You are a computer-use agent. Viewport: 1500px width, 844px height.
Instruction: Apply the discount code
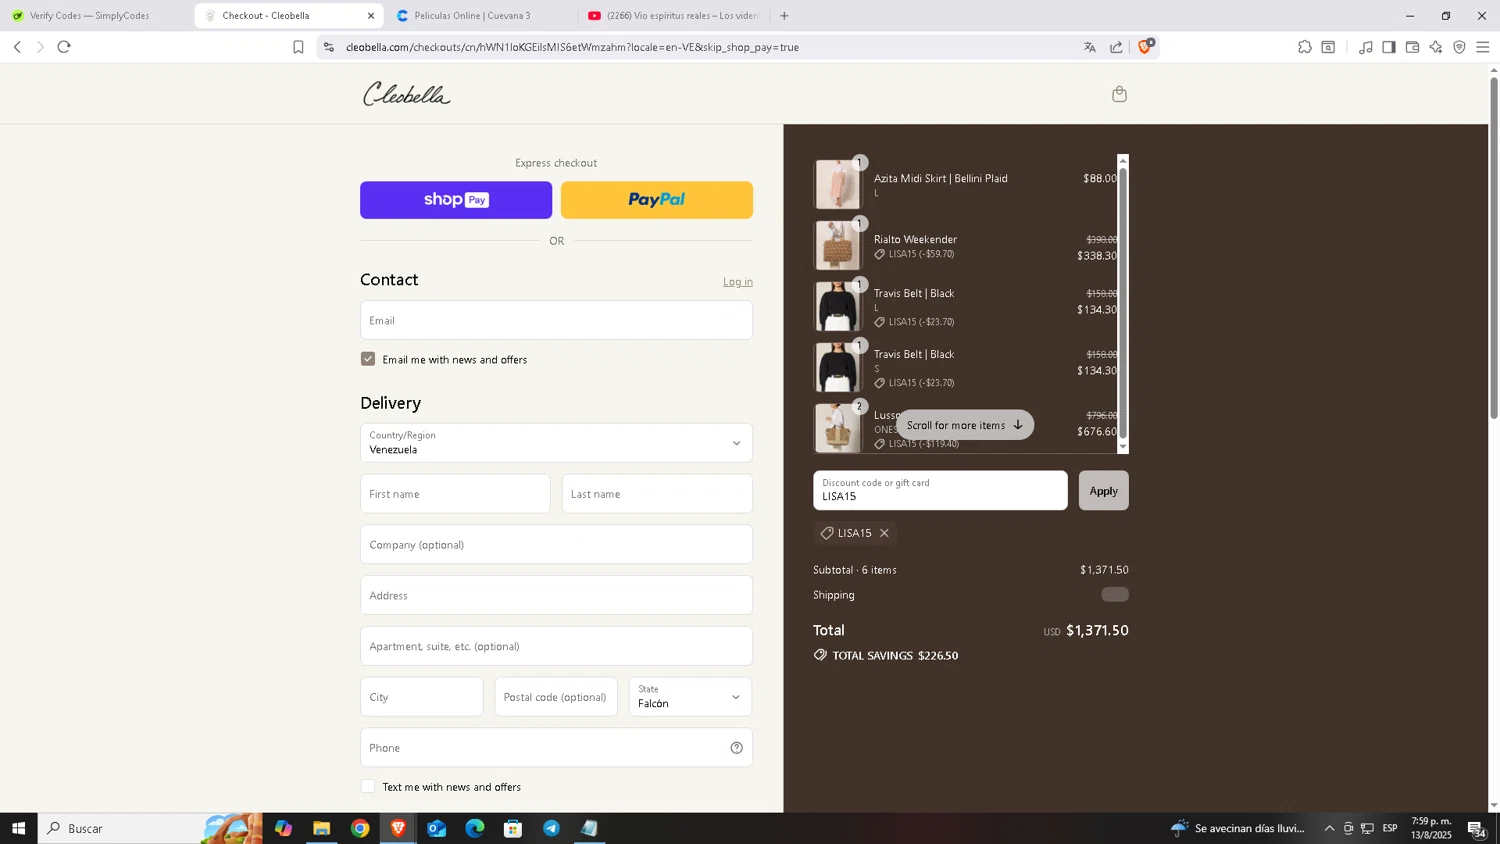(x=1103, y=491)
